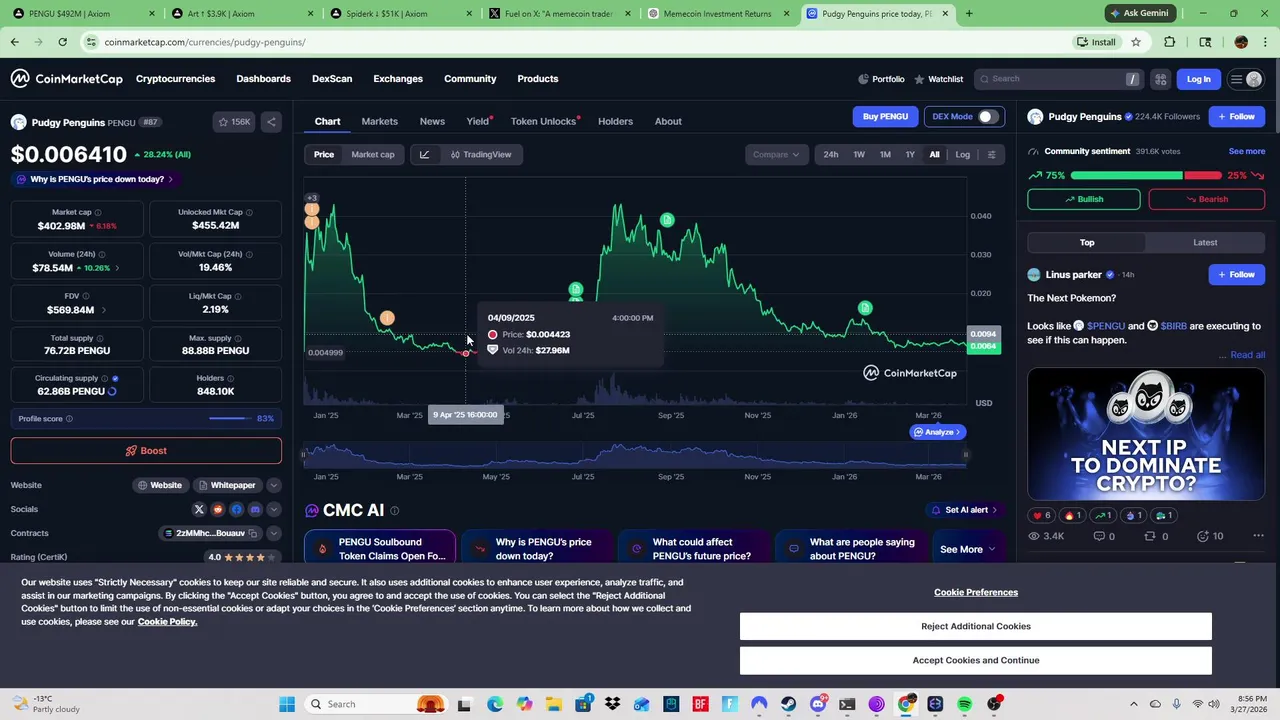This screenshot has height=720, width=1280.
Task: Select Market cap chart view
Action: [373, 154]
